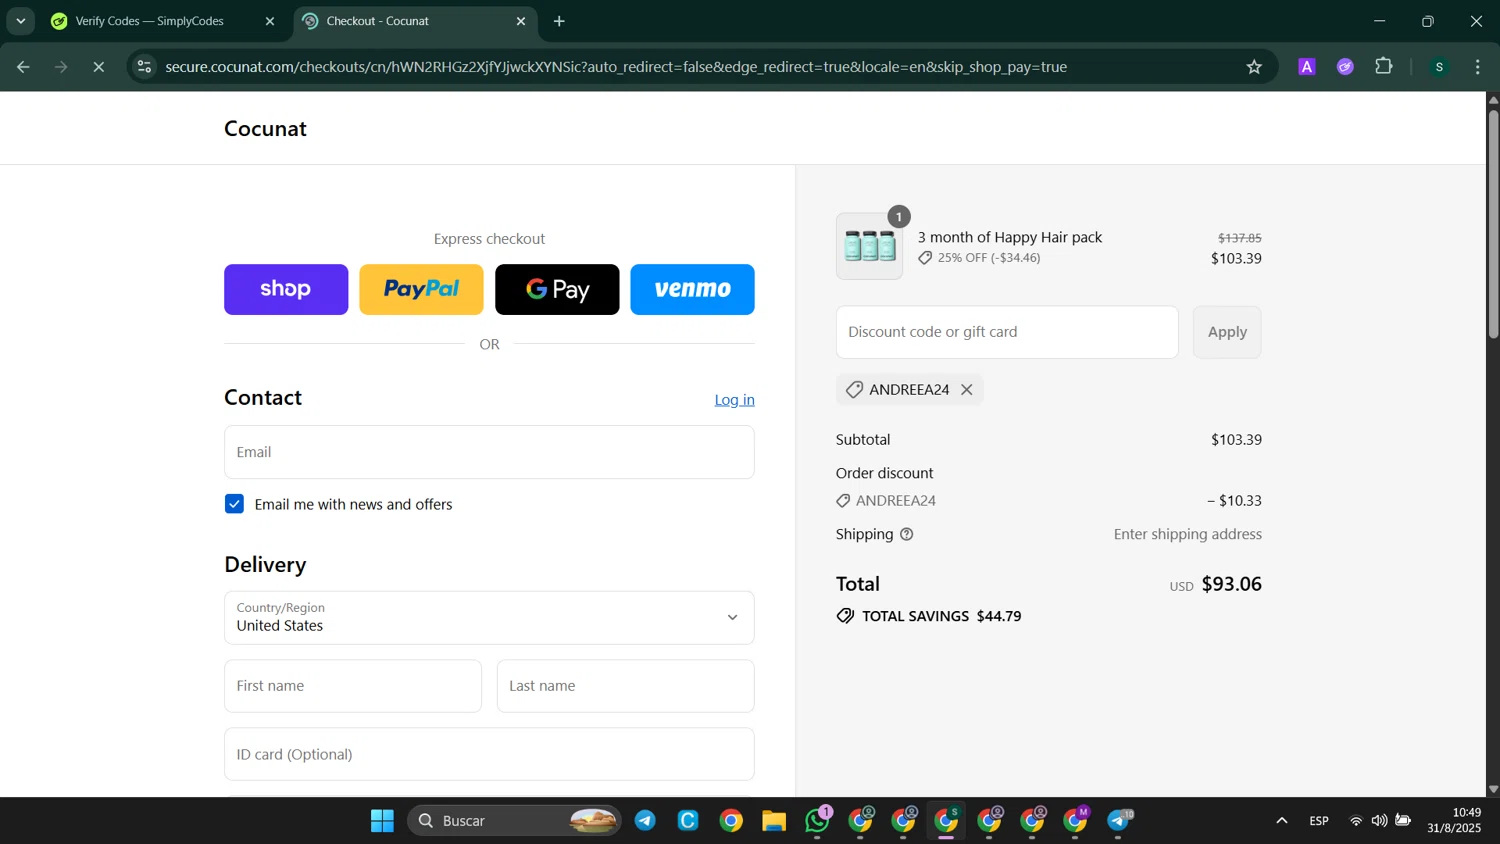The width and height of the screenshot is (1500, 844).
Task: Open the clock showing 10:49
Action: click(x=1454, y=820)
